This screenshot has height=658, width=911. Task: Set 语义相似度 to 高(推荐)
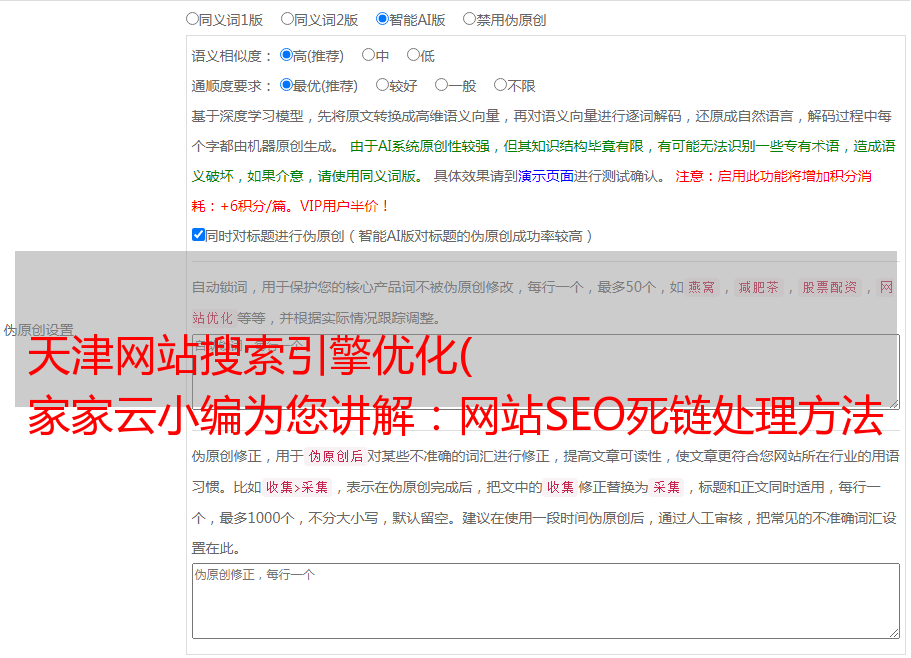286,55
